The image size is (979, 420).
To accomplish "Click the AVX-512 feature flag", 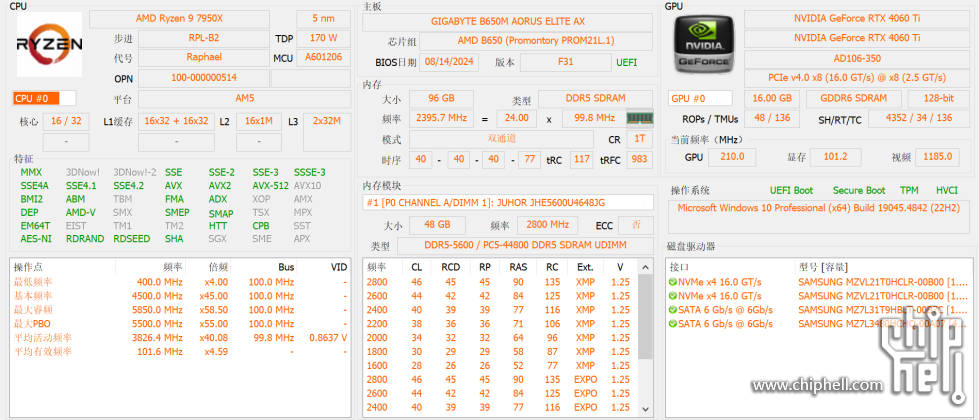I will (270, 186).
